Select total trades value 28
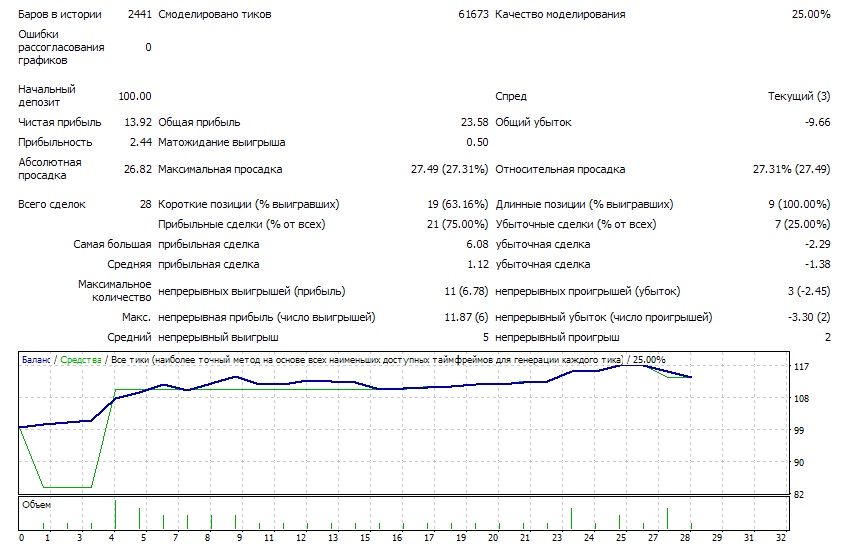Image resolution: width=844 pixels, height=547 pixels. pos(146,205)
